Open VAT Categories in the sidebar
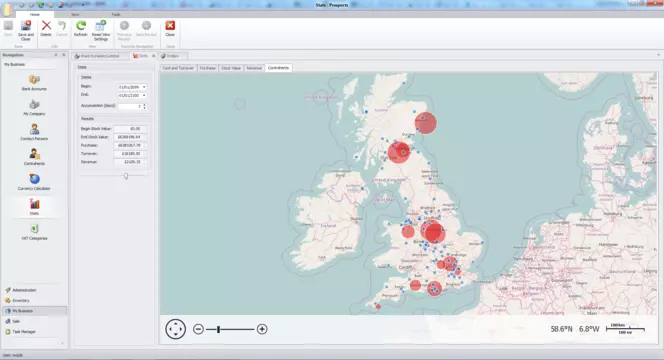The width and height of the screenshot is (664, 360). click(x=34, y=232)
